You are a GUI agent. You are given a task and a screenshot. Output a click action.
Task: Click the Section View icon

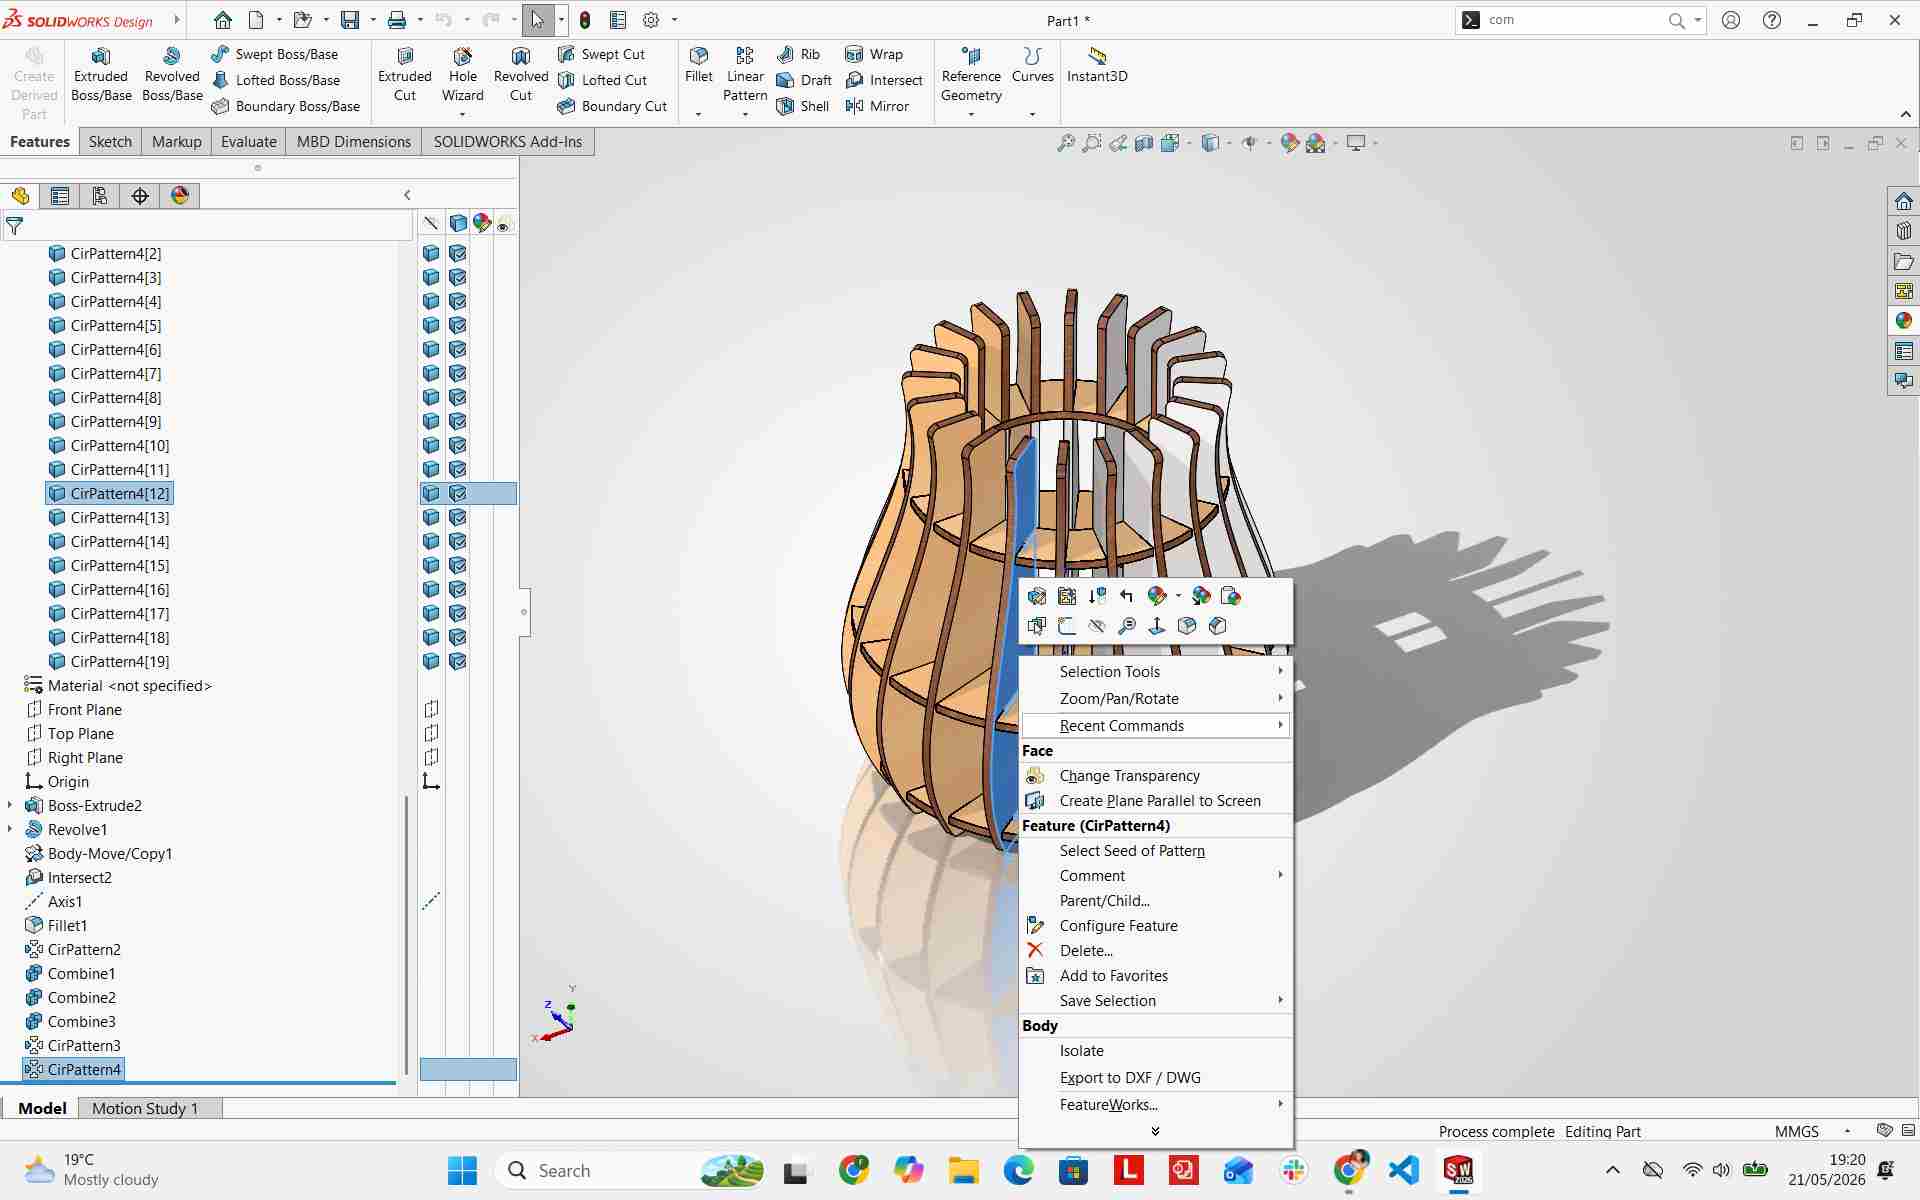click(1144, 143)
